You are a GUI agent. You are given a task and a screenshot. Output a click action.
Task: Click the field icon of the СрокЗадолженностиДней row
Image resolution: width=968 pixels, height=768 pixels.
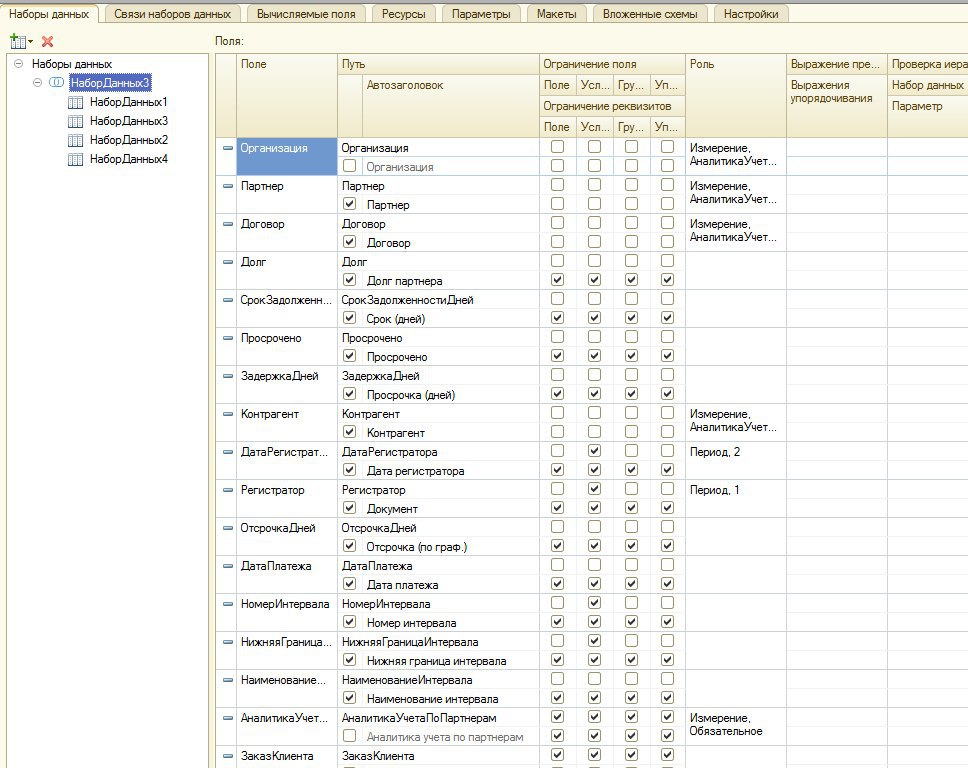(228, 300)
